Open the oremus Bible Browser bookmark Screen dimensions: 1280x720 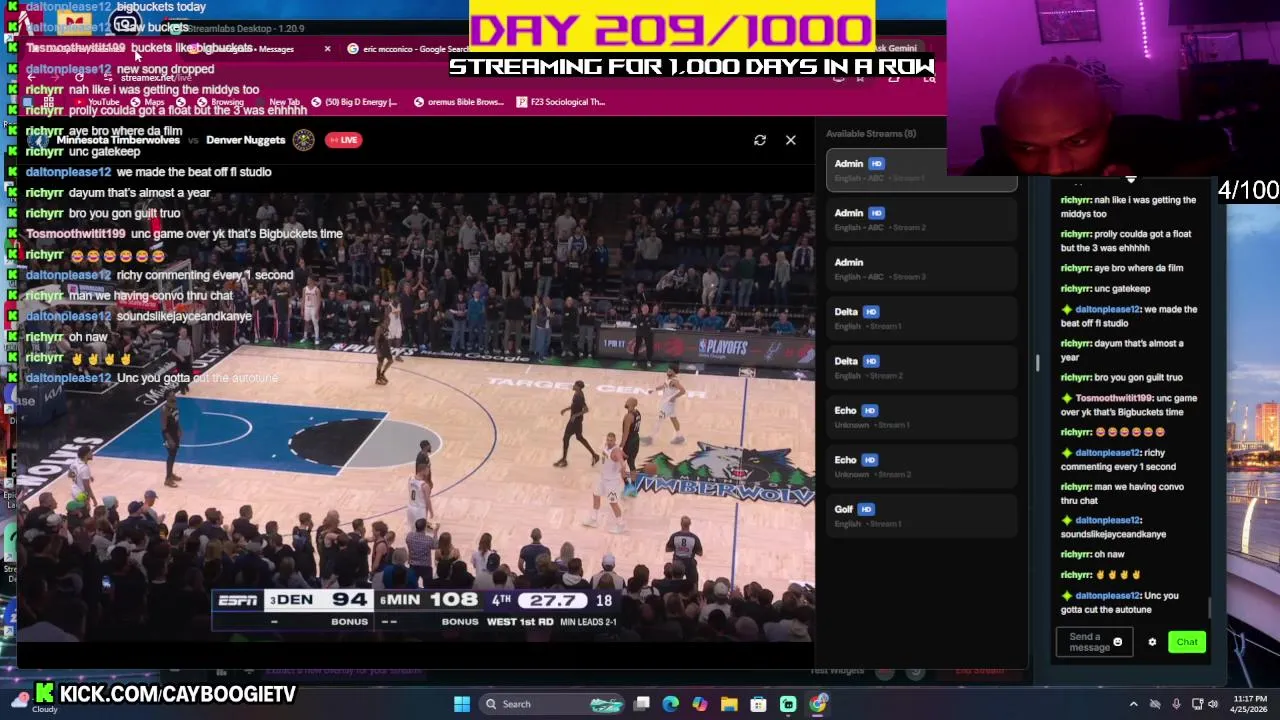pos(459,102)
